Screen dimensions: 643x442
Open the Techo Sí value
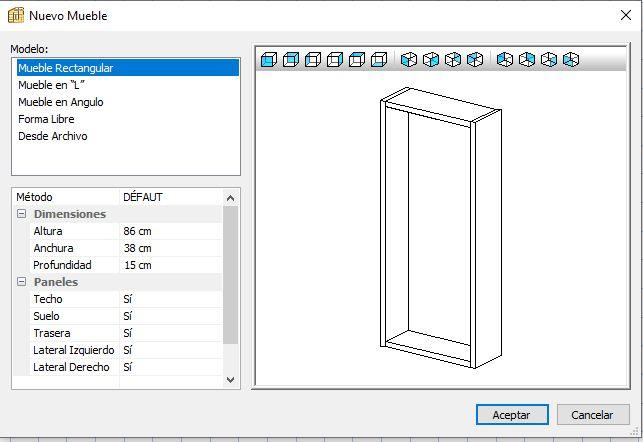click(x=171, y=299)
